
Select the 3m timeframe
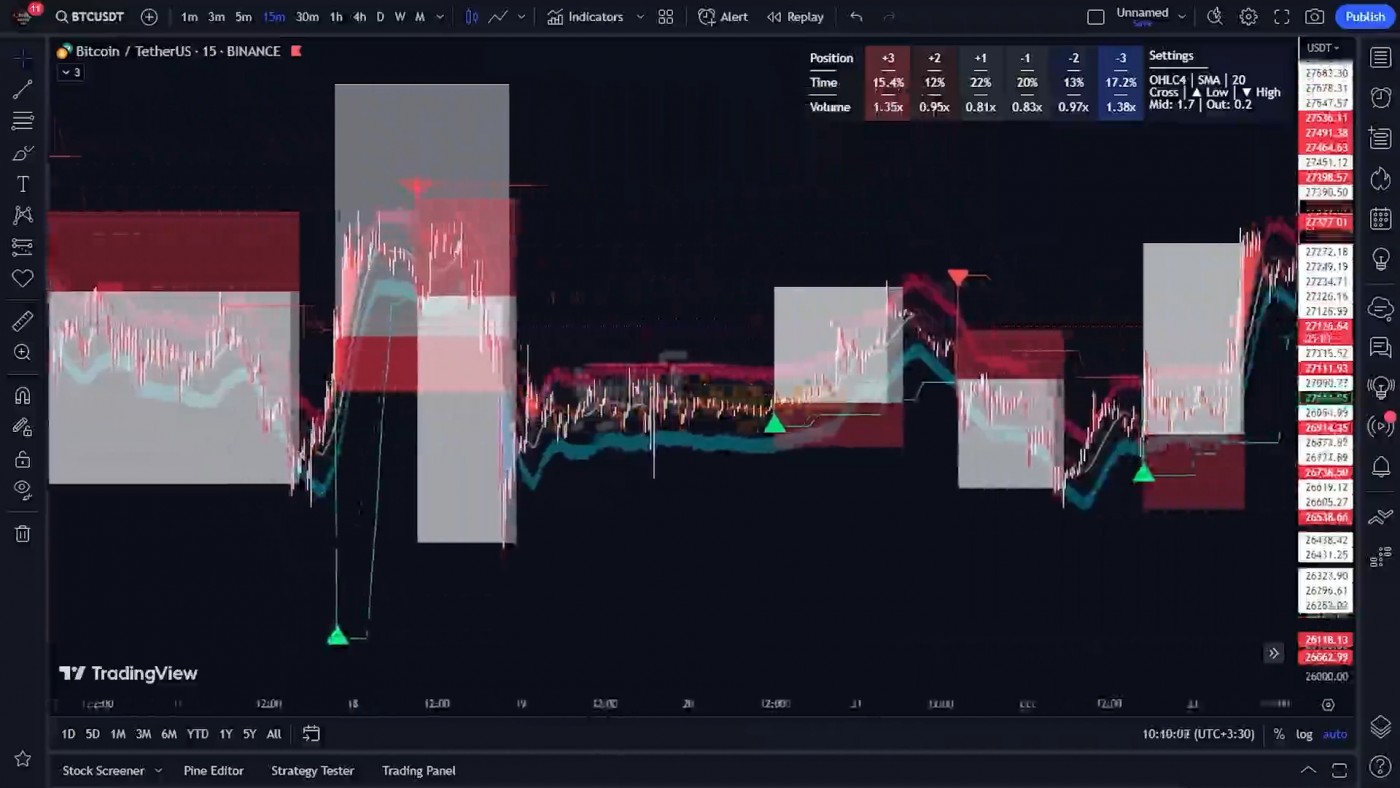coord(216,17)
